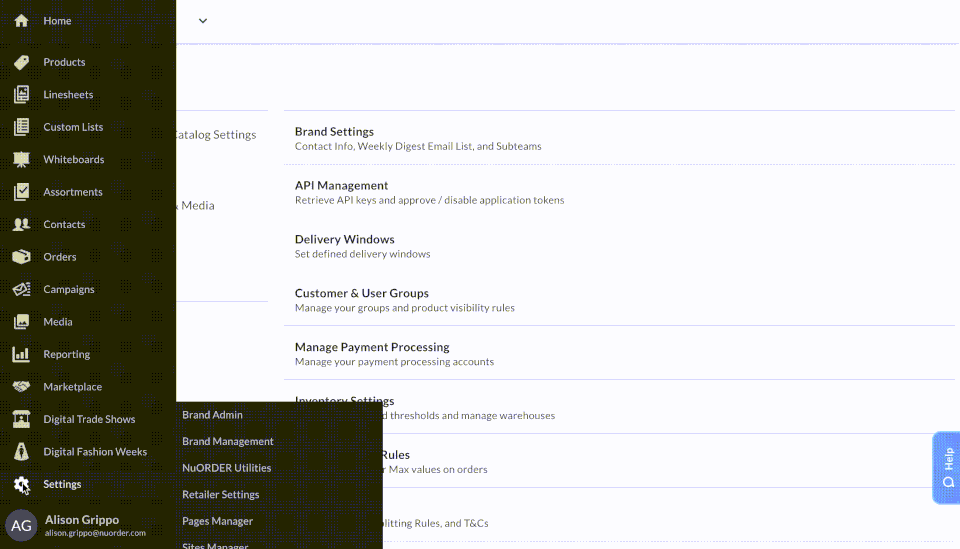Click the Products tag icon
This screenshot has width=960, height=549.
pyautogui.click(x=21, y=62)
